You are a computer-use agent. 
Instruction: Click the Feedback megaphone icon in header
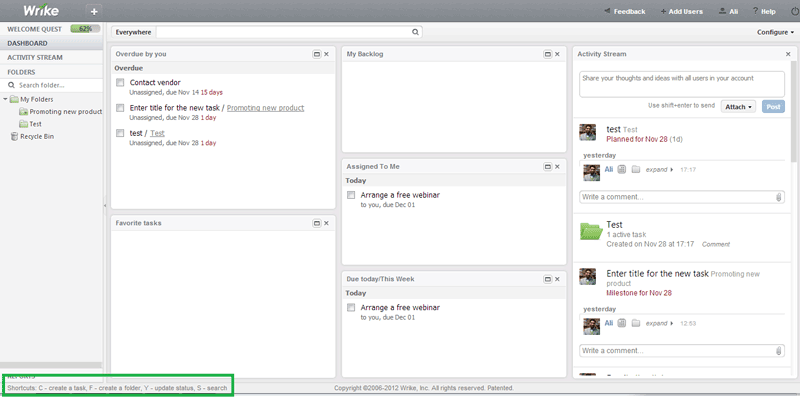coord(607,11)
